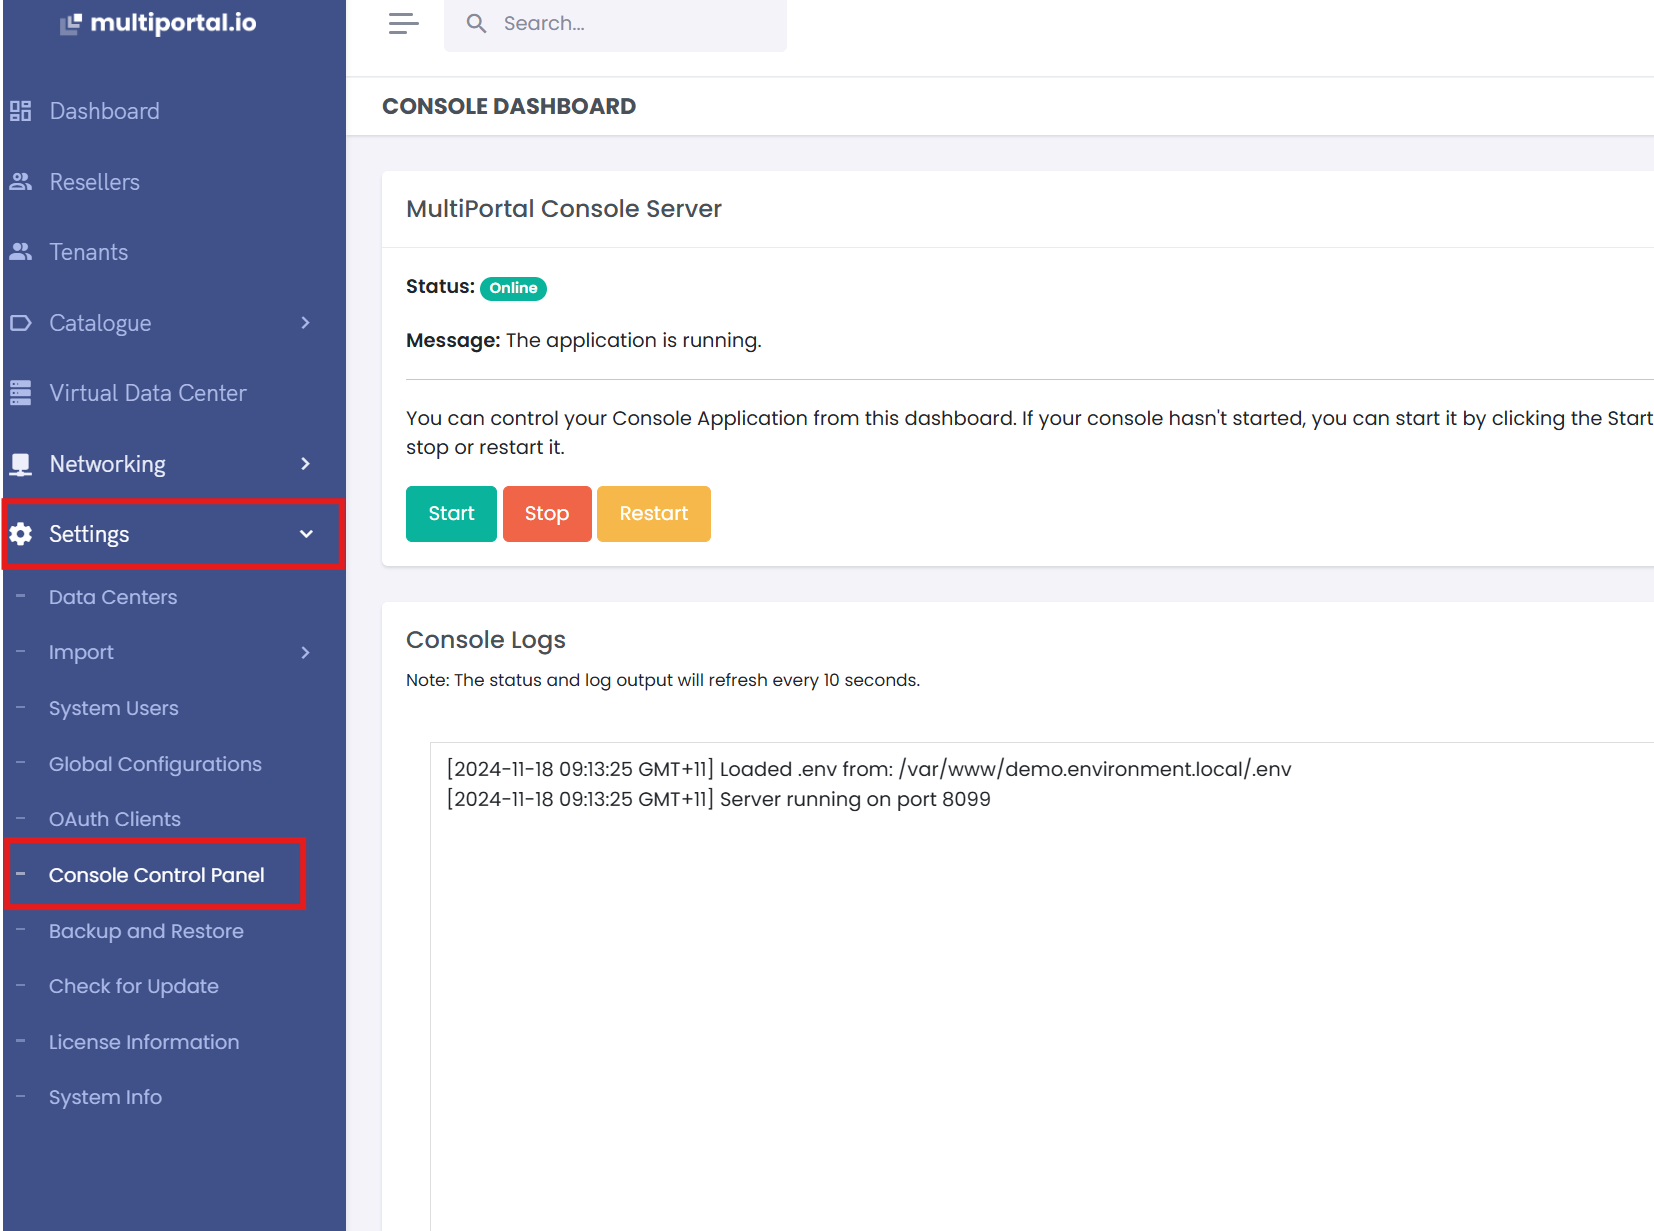Click the Catalogue tag icon

tap(21, 323)
